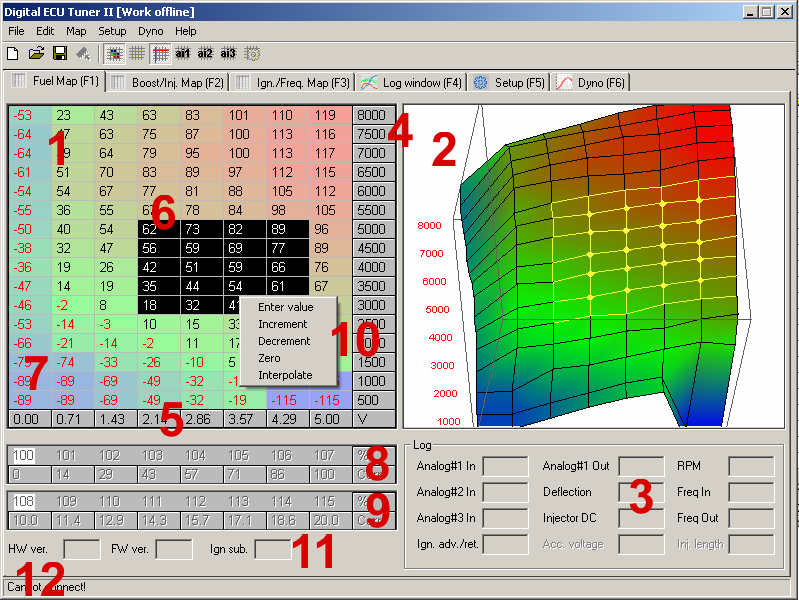Open the Map menu
Screen dimensions: 799x600
[x=76, y=31]
